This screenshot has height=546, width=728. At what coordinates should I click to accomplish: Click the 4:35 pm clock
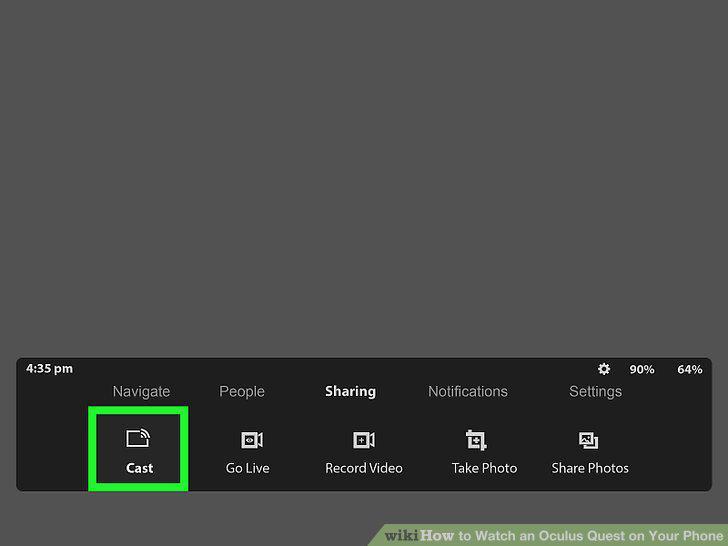click(x=50, y=369)
